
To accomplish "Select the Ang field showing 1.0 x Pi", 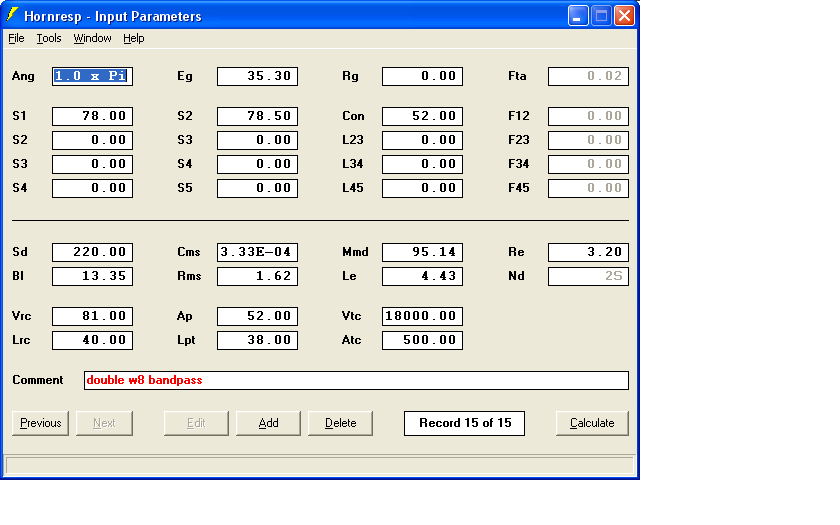I will click(x=92, y=76).
